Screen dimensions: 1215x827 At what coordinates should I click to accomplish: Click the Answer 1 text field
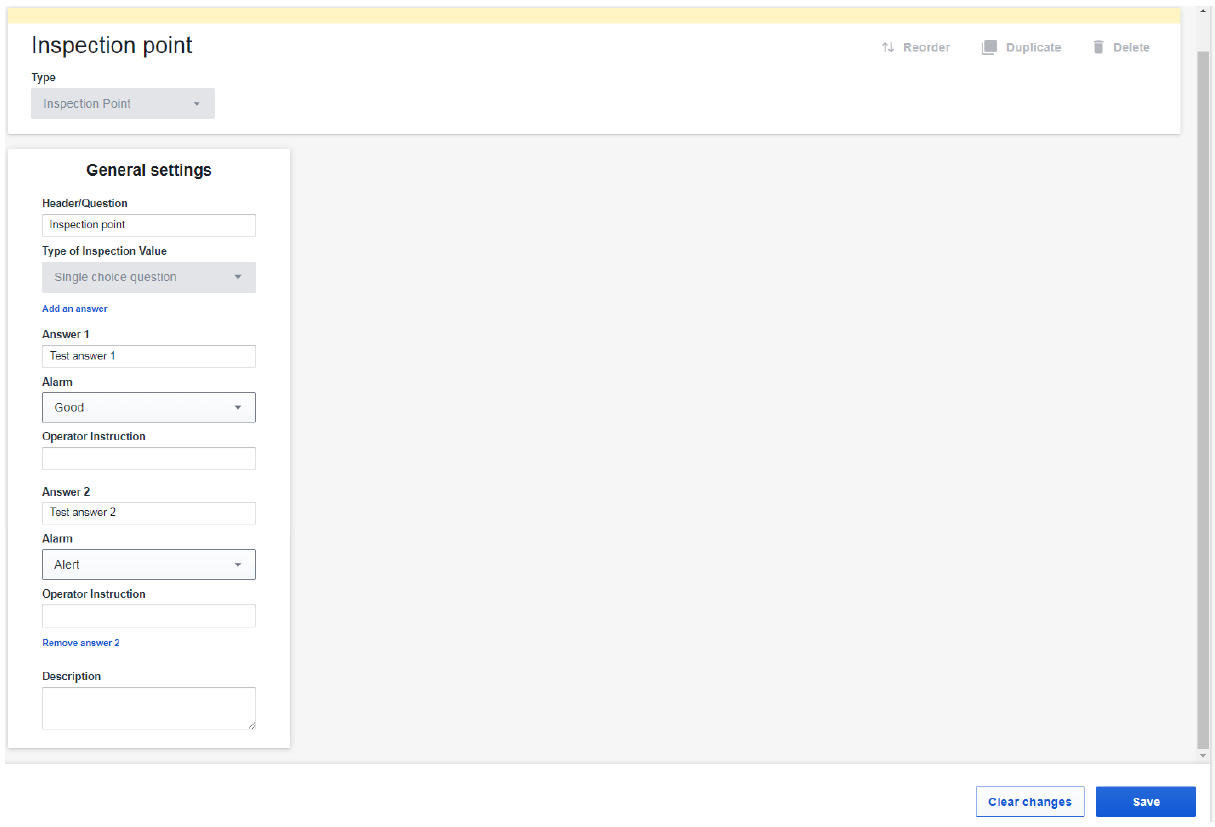pyautogui.click(x=149, y=356)
